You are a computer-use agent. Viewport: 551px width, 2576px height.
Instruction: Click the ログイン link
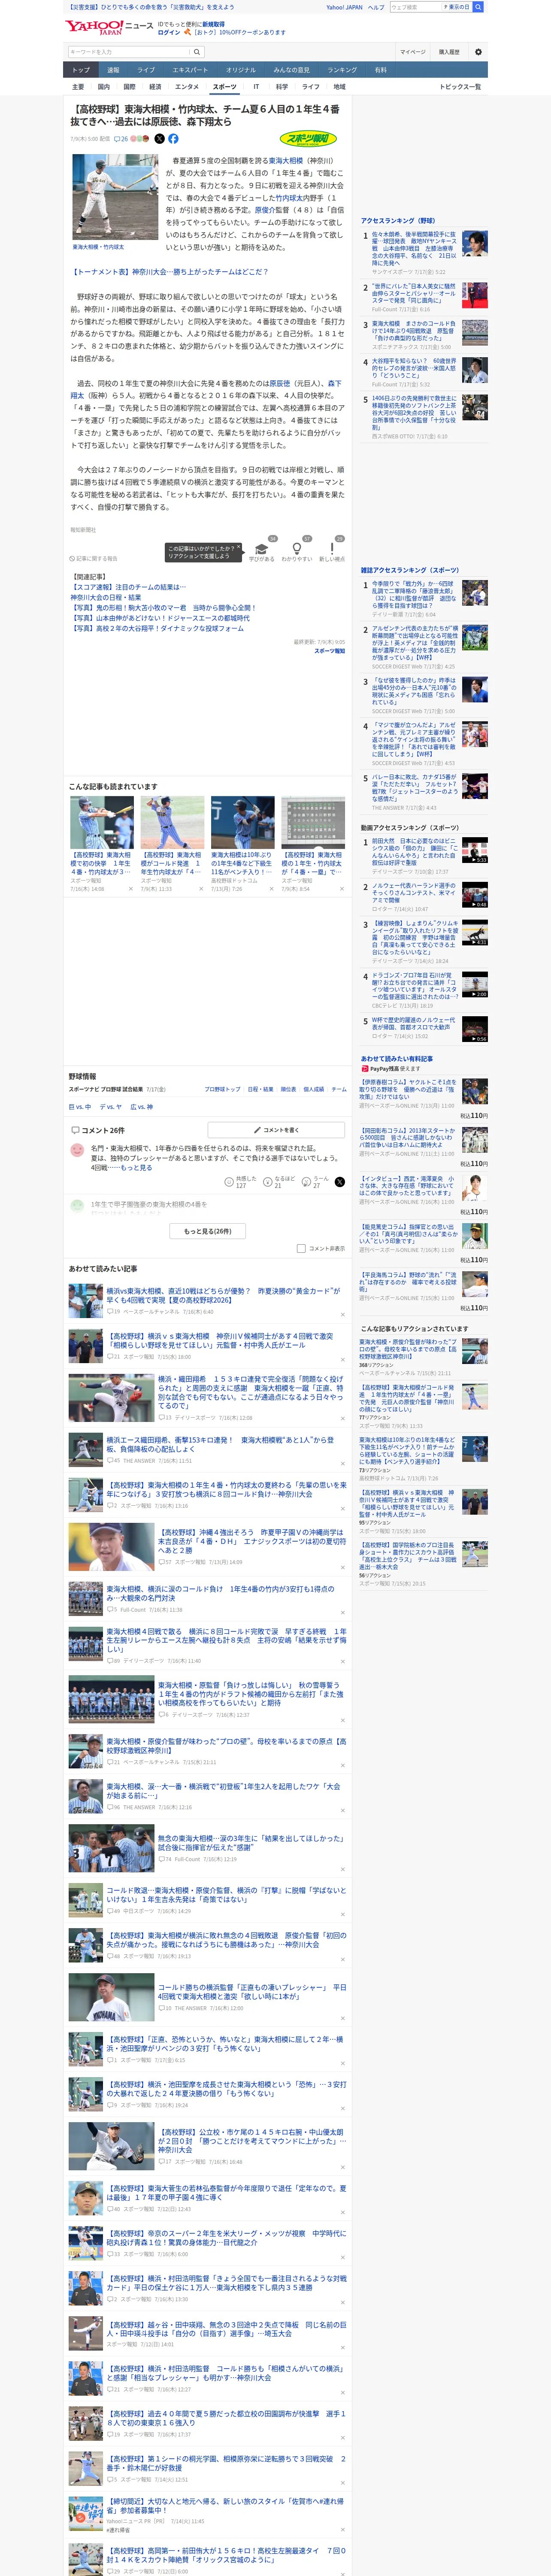coord(169,32)
